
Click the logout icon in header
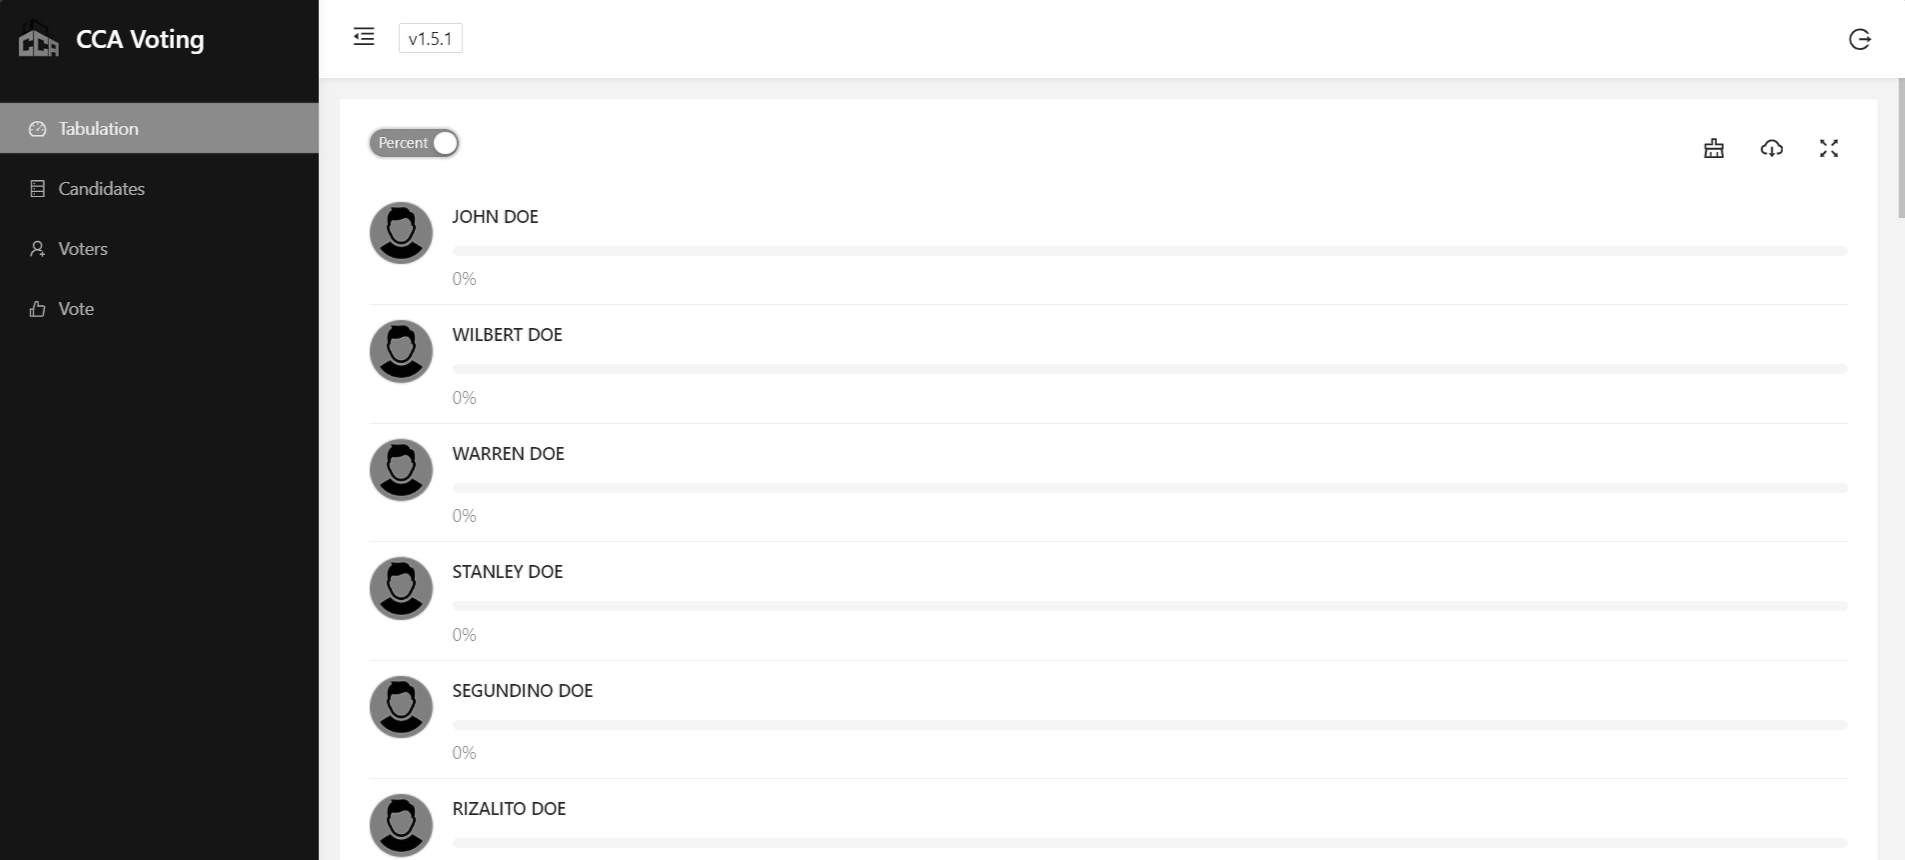1859,39
